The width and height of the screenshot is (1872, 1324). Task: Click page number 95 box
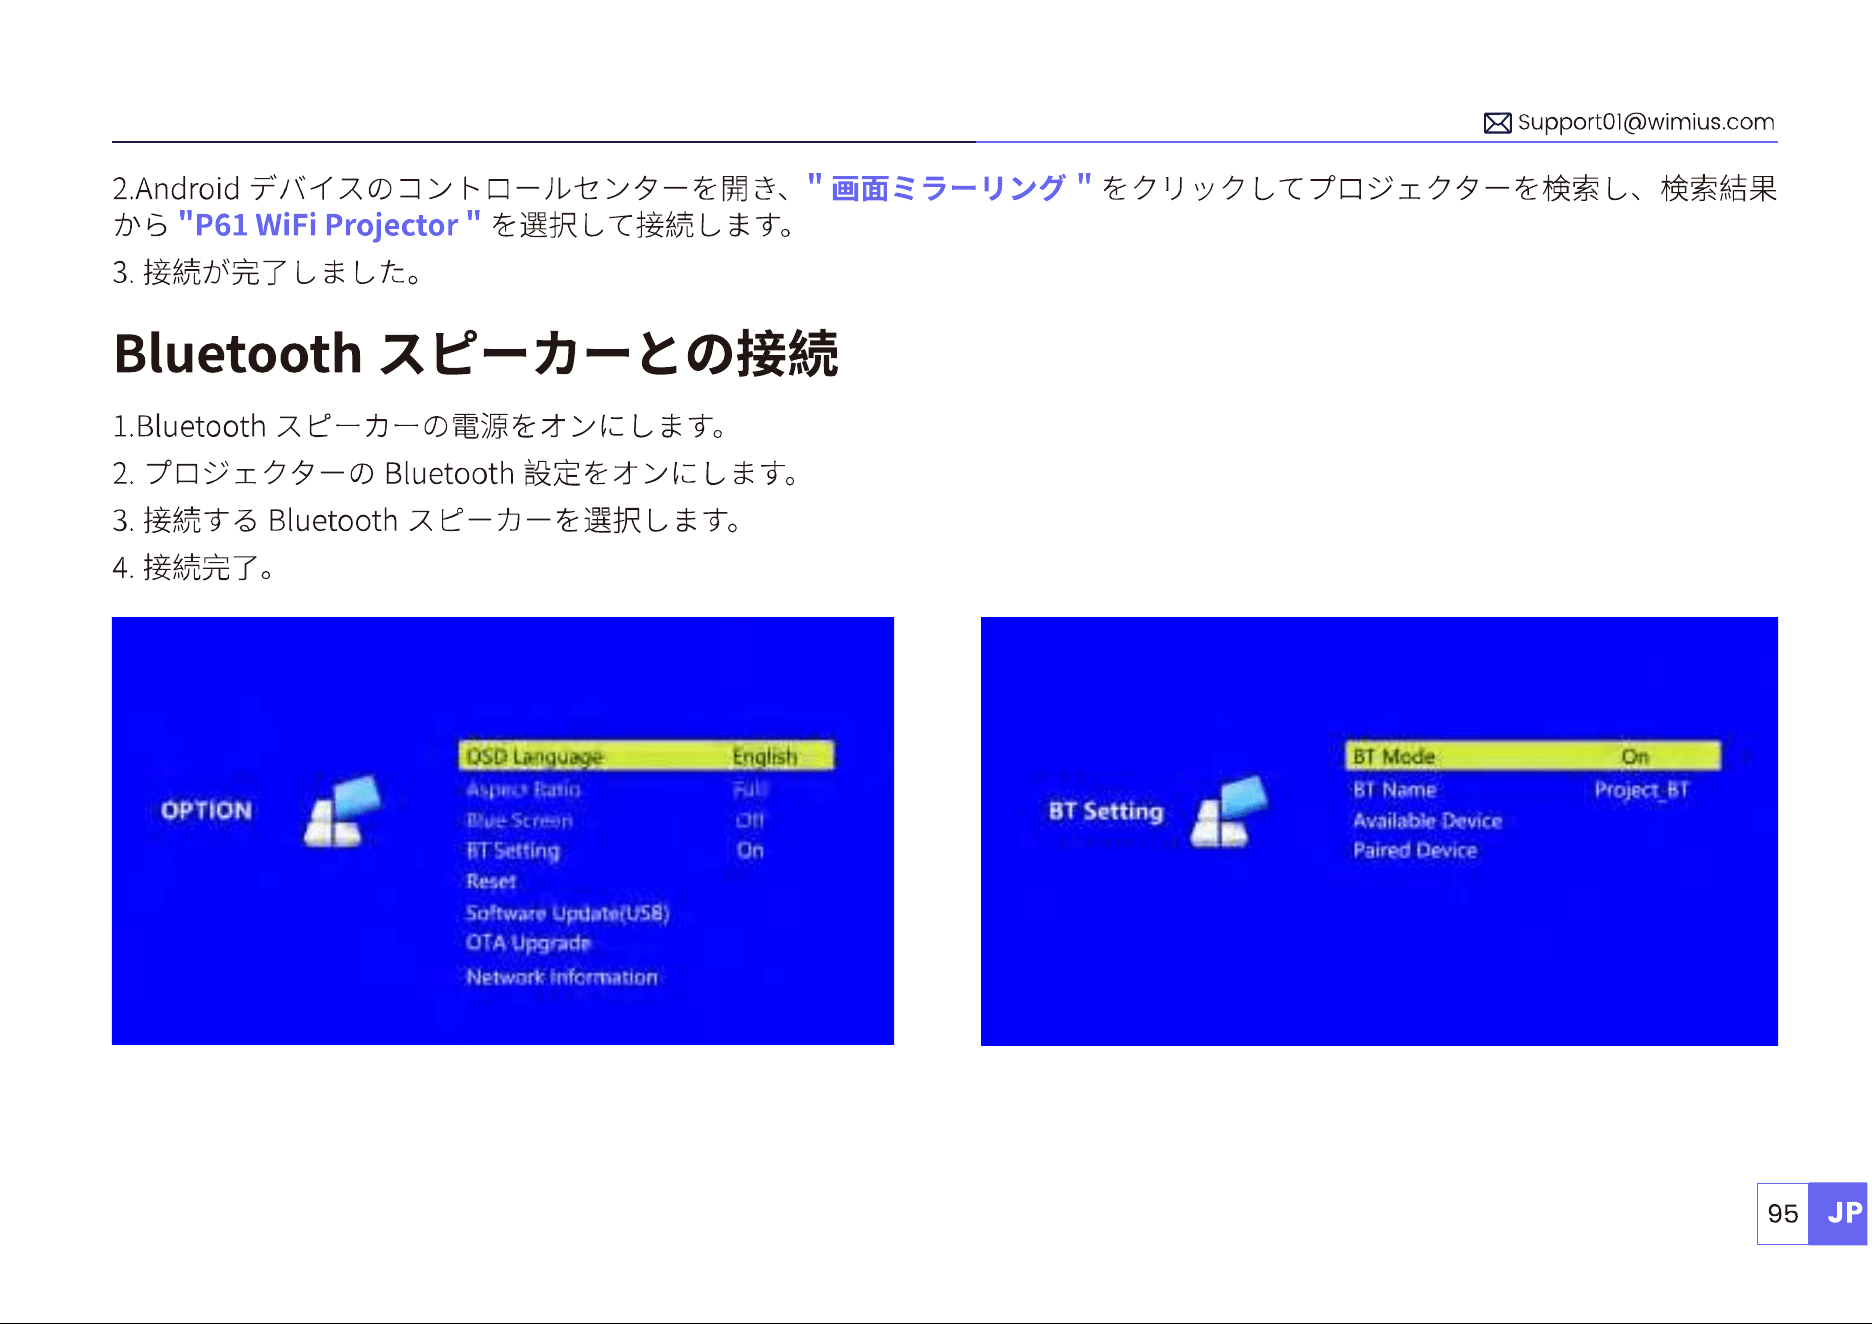(1783, 1213)
